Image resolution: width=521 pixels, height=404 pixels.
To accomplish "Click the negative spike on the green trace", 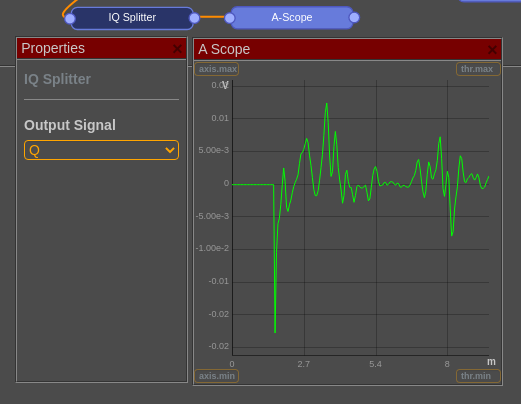I will [x=275, y=330].
